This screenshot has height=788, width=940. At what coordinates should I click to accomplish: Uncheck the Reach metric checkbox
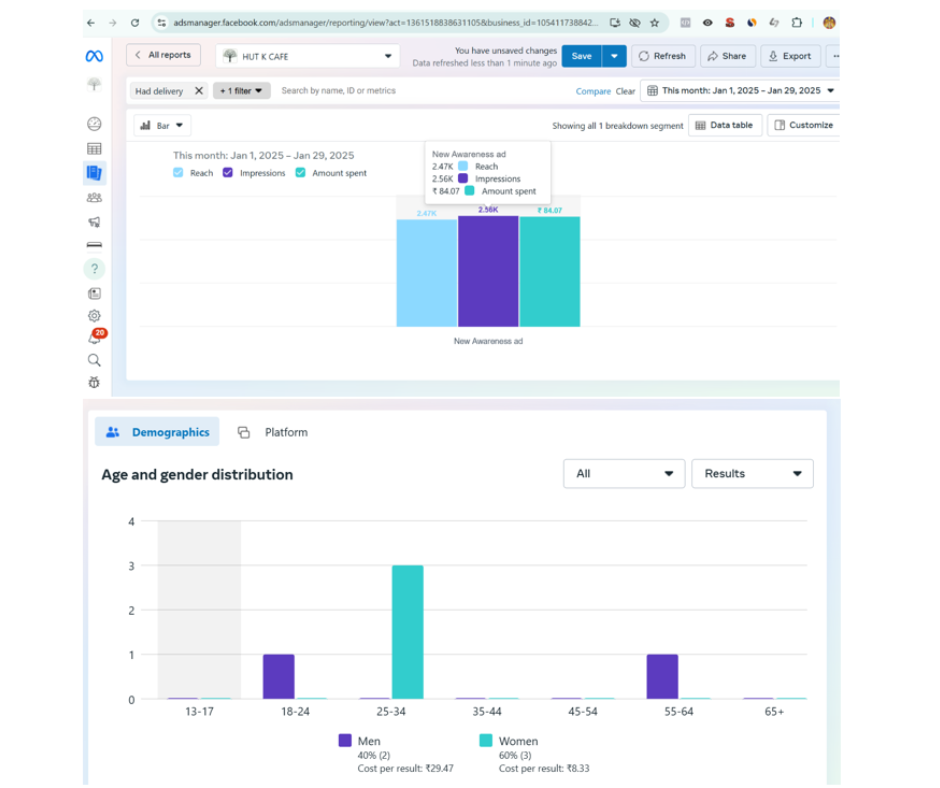click(178, 173)
